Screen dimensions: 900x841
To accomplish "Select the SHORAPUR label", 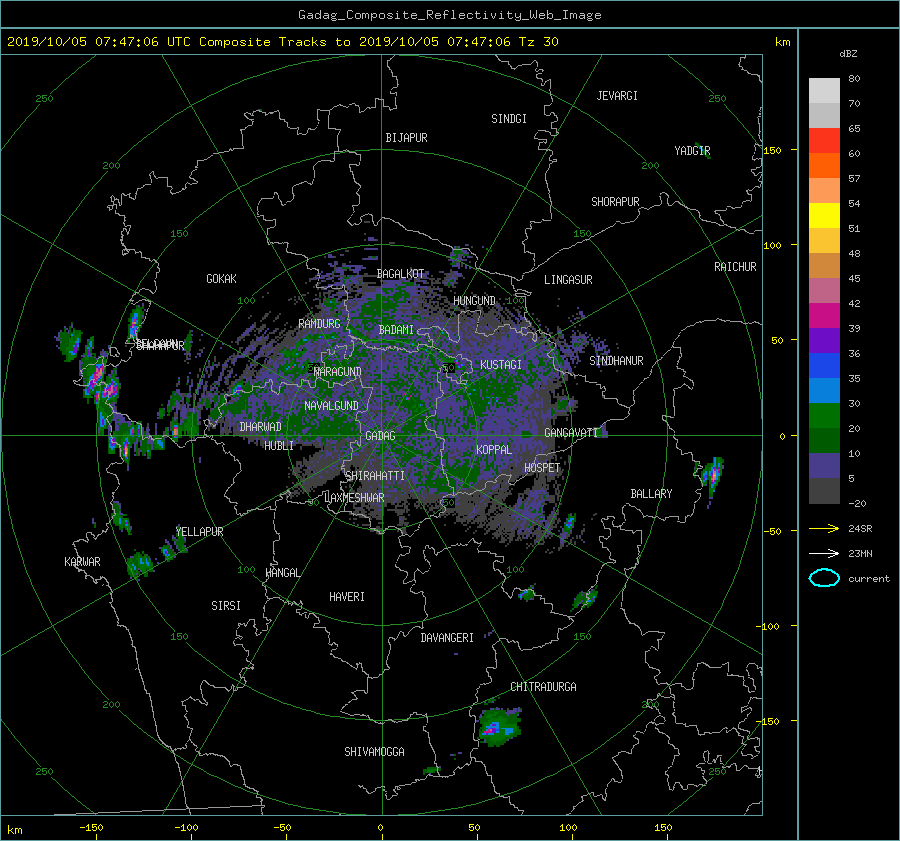I will pyautogui.click(x=615, y=202).
